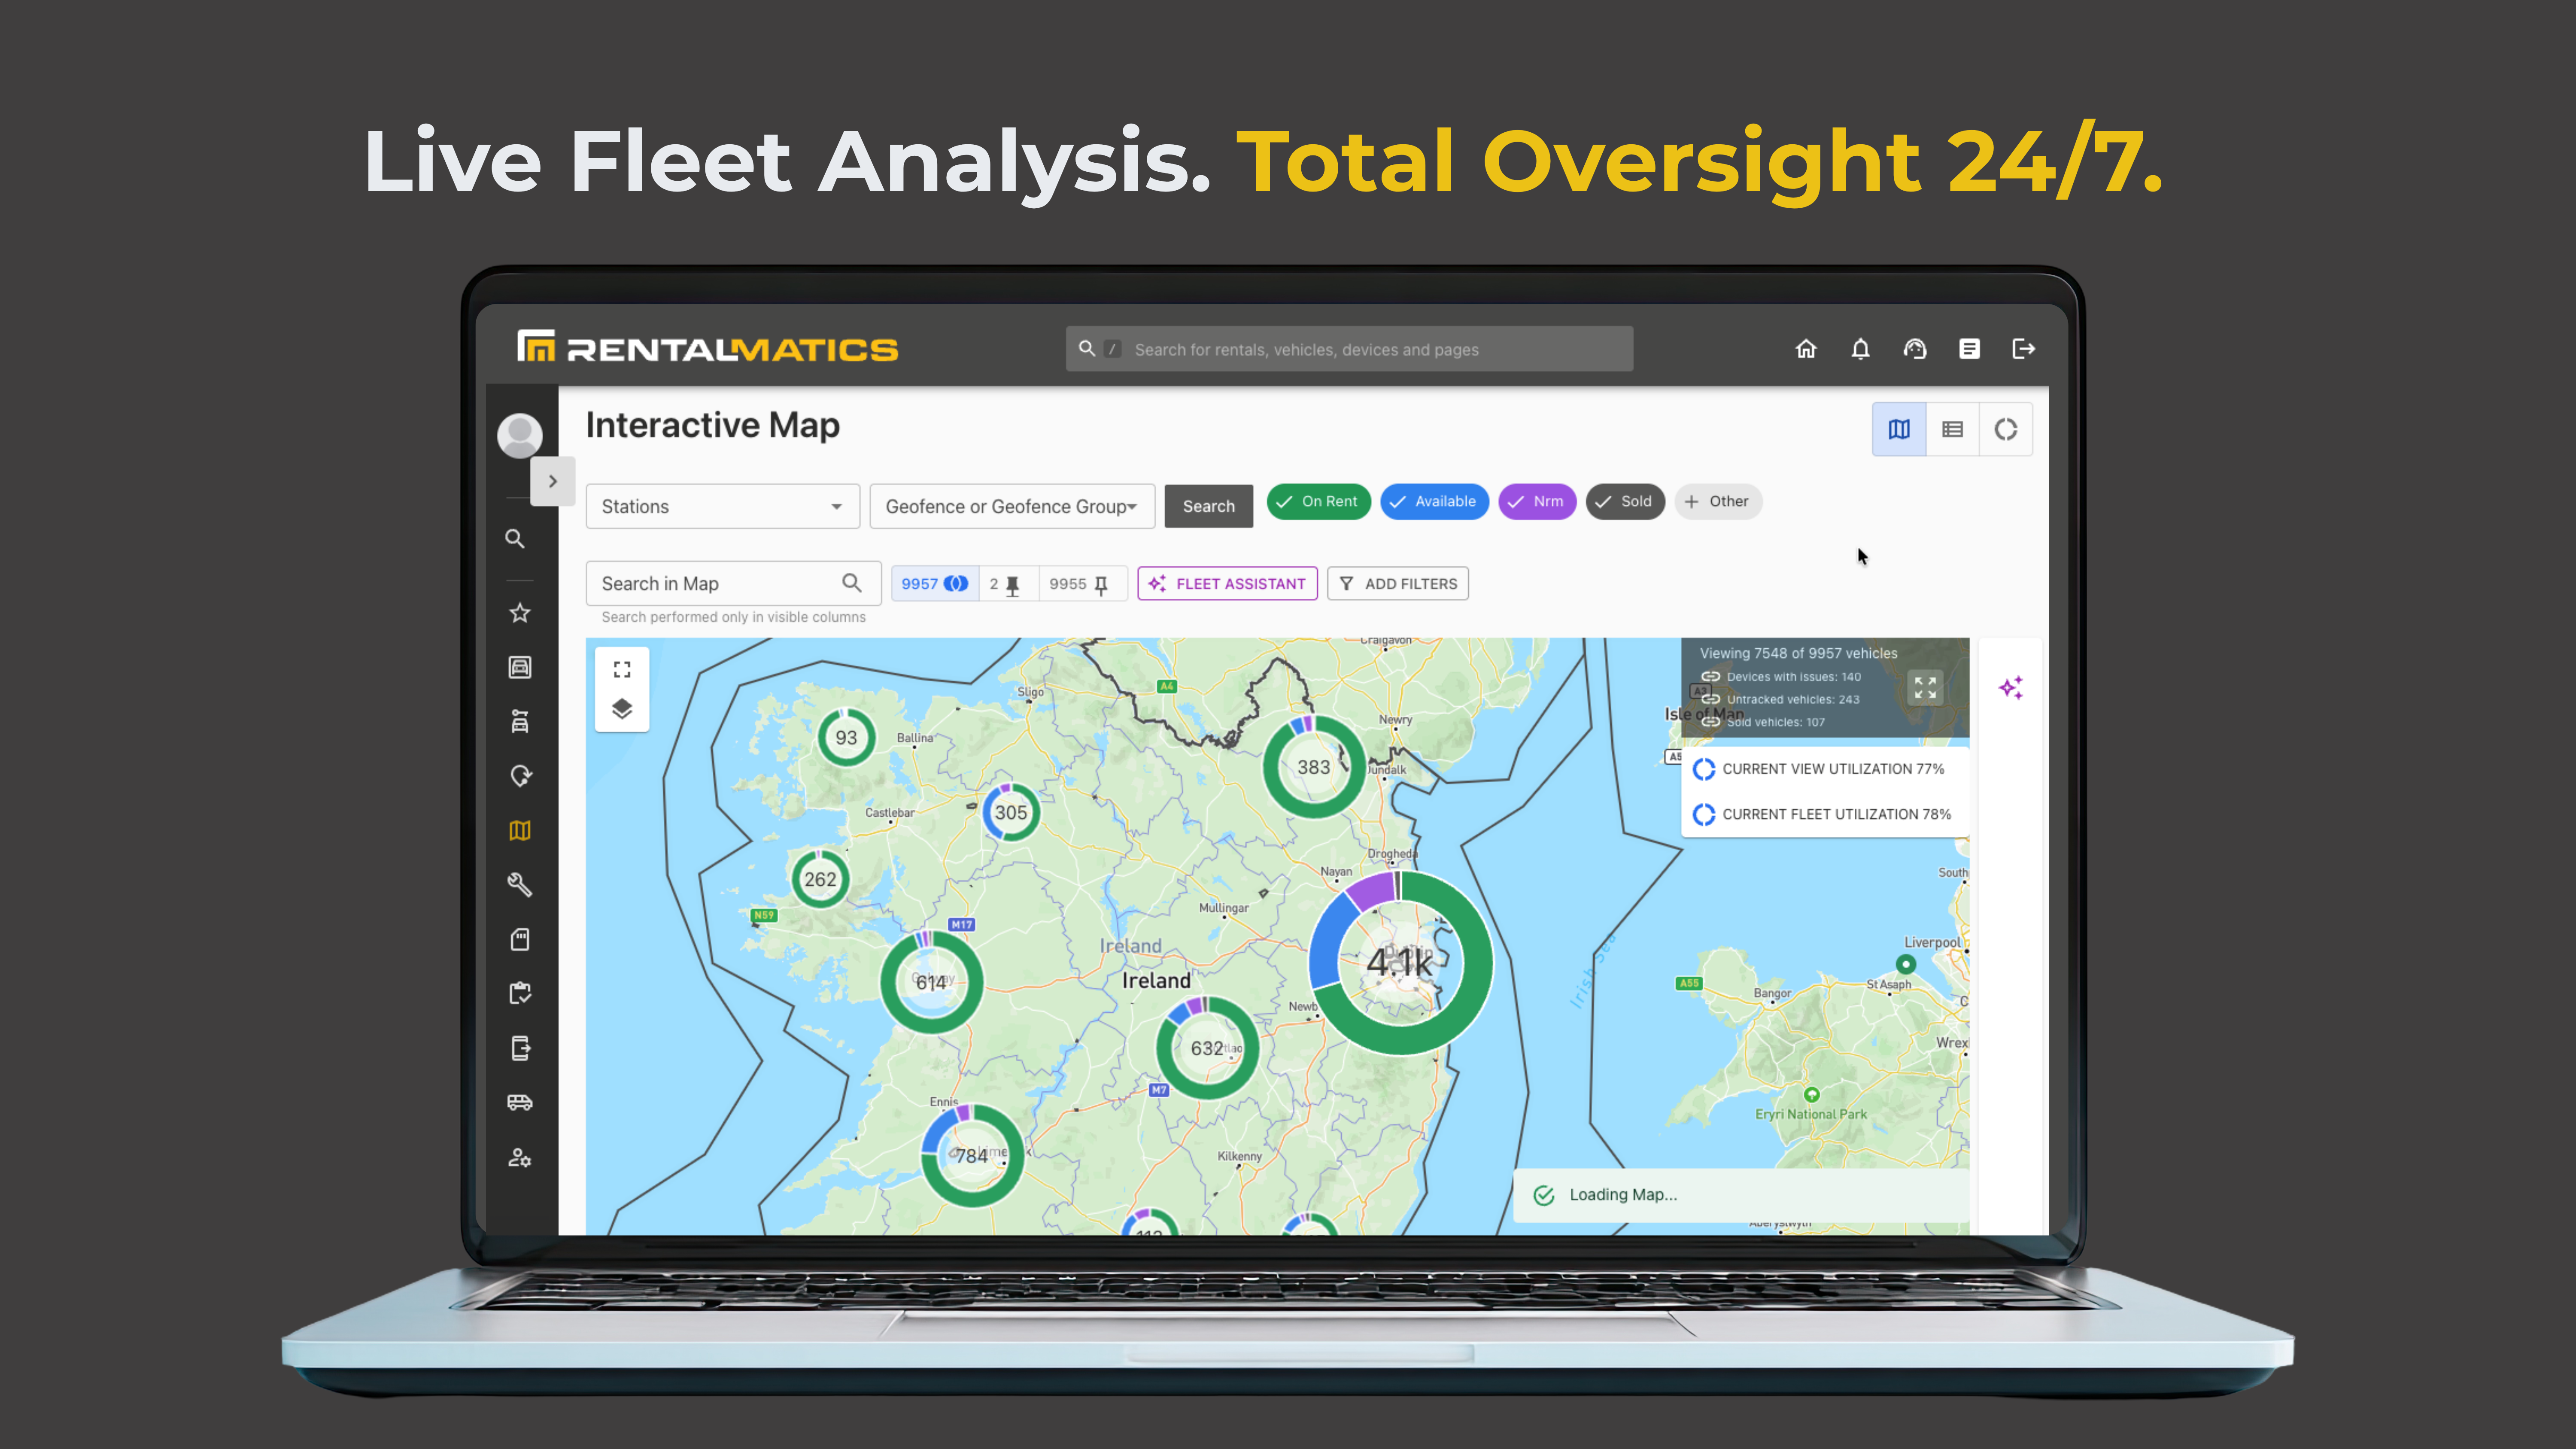Viewport: 2576px width, 1449px height.
Task: Open the user settings icon in sidebar
Action: [520, 1157]
